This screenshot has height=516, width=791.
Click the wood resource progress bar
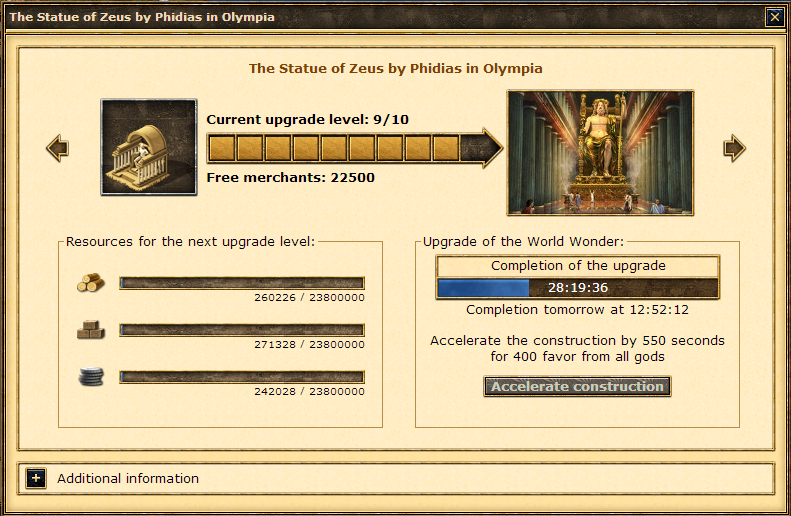pyautogui.click(x=242, y=282)
